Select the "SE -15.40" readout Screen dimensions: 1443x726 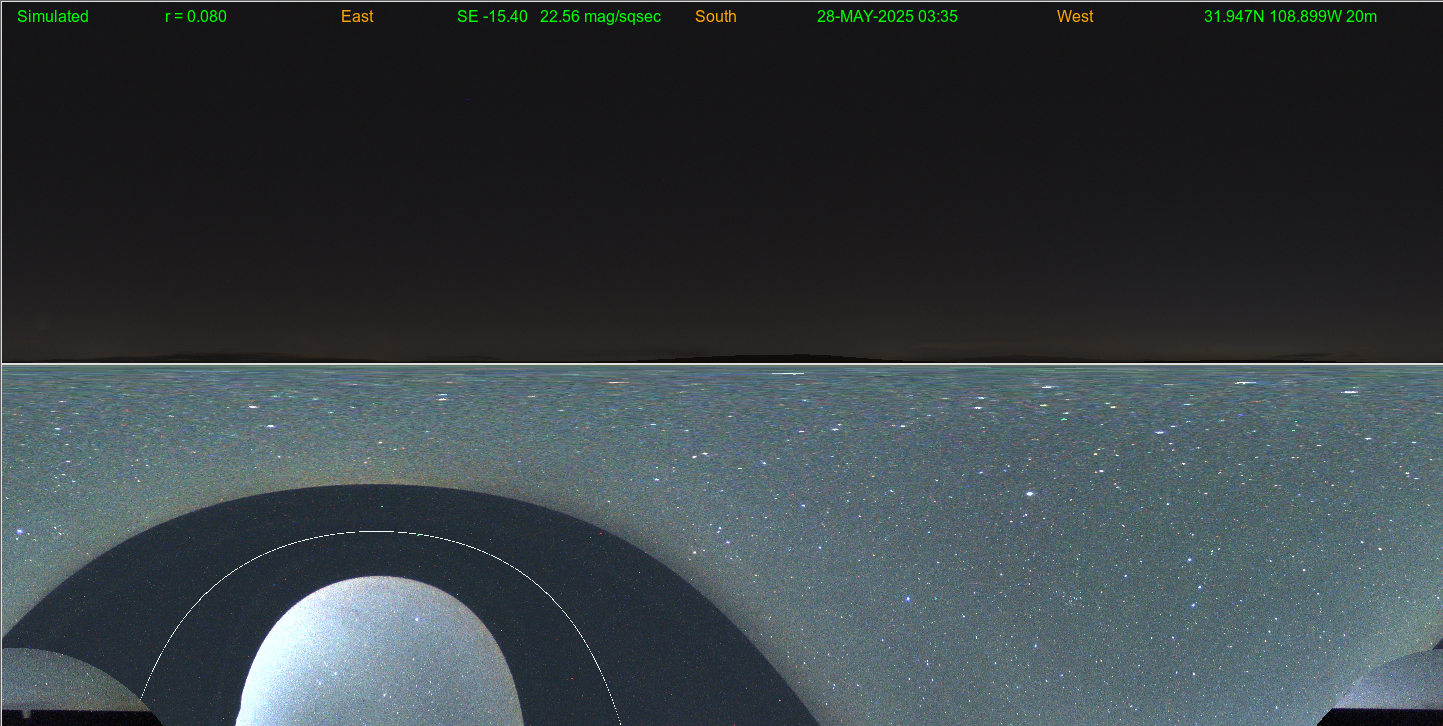coord(492,17)
